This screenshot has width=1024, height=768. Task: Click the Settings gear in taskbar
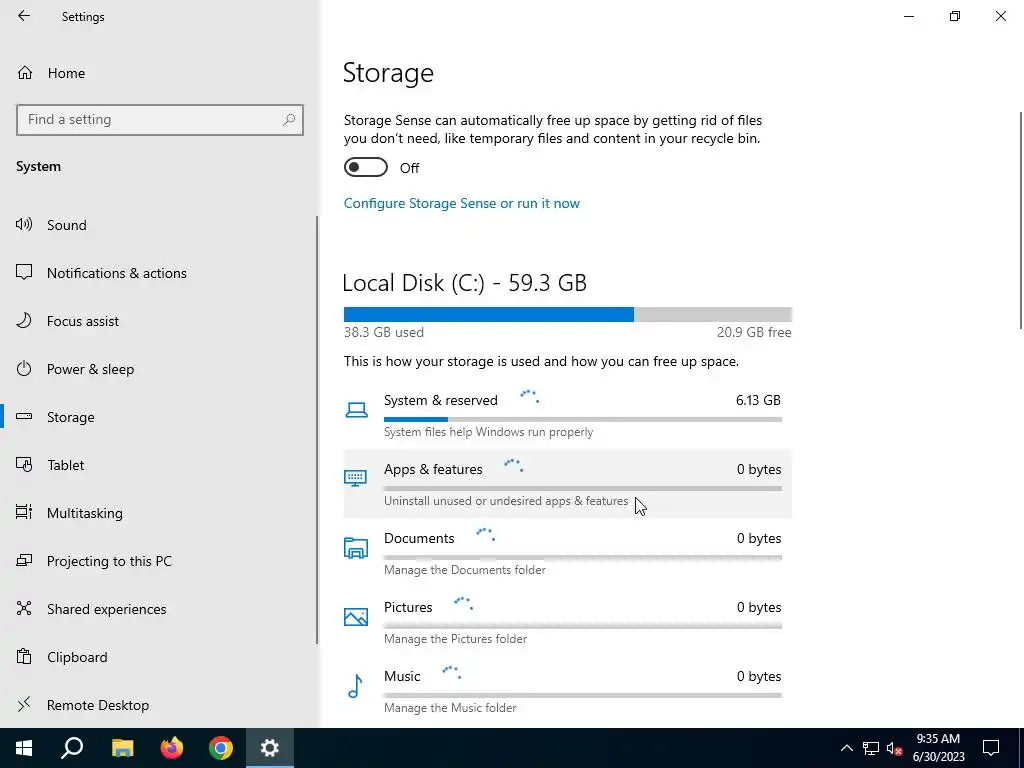pyautogui.click(x=270, y=748)
